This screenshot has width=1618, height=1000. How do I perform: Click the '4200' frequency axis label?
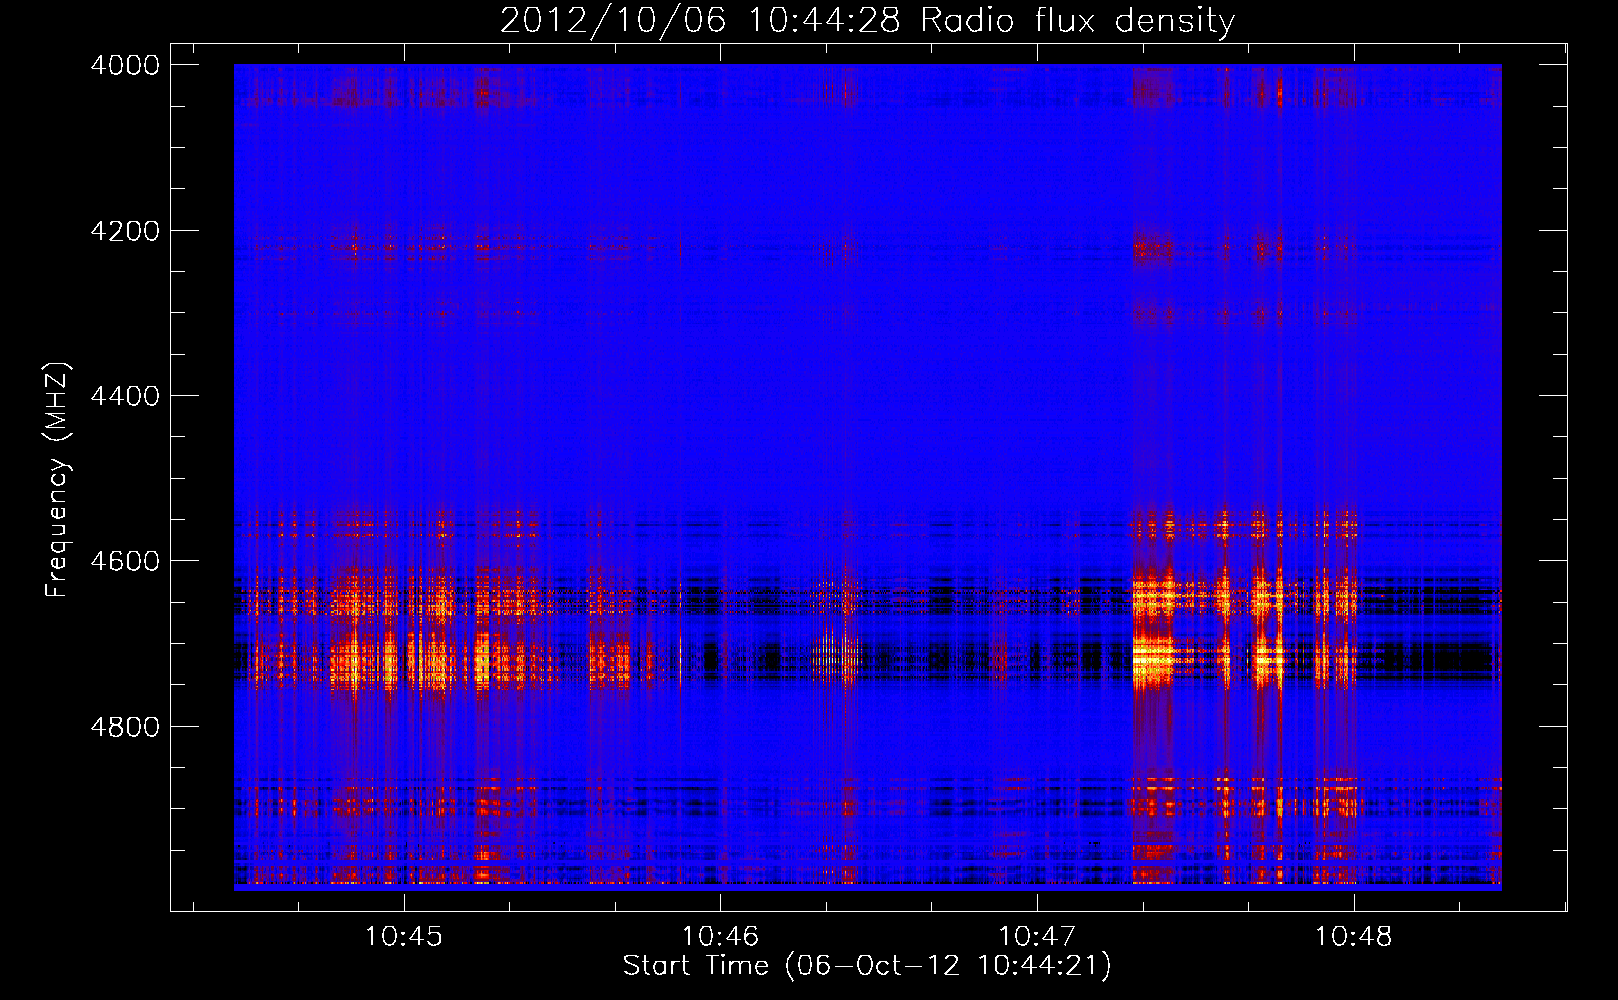125,231
